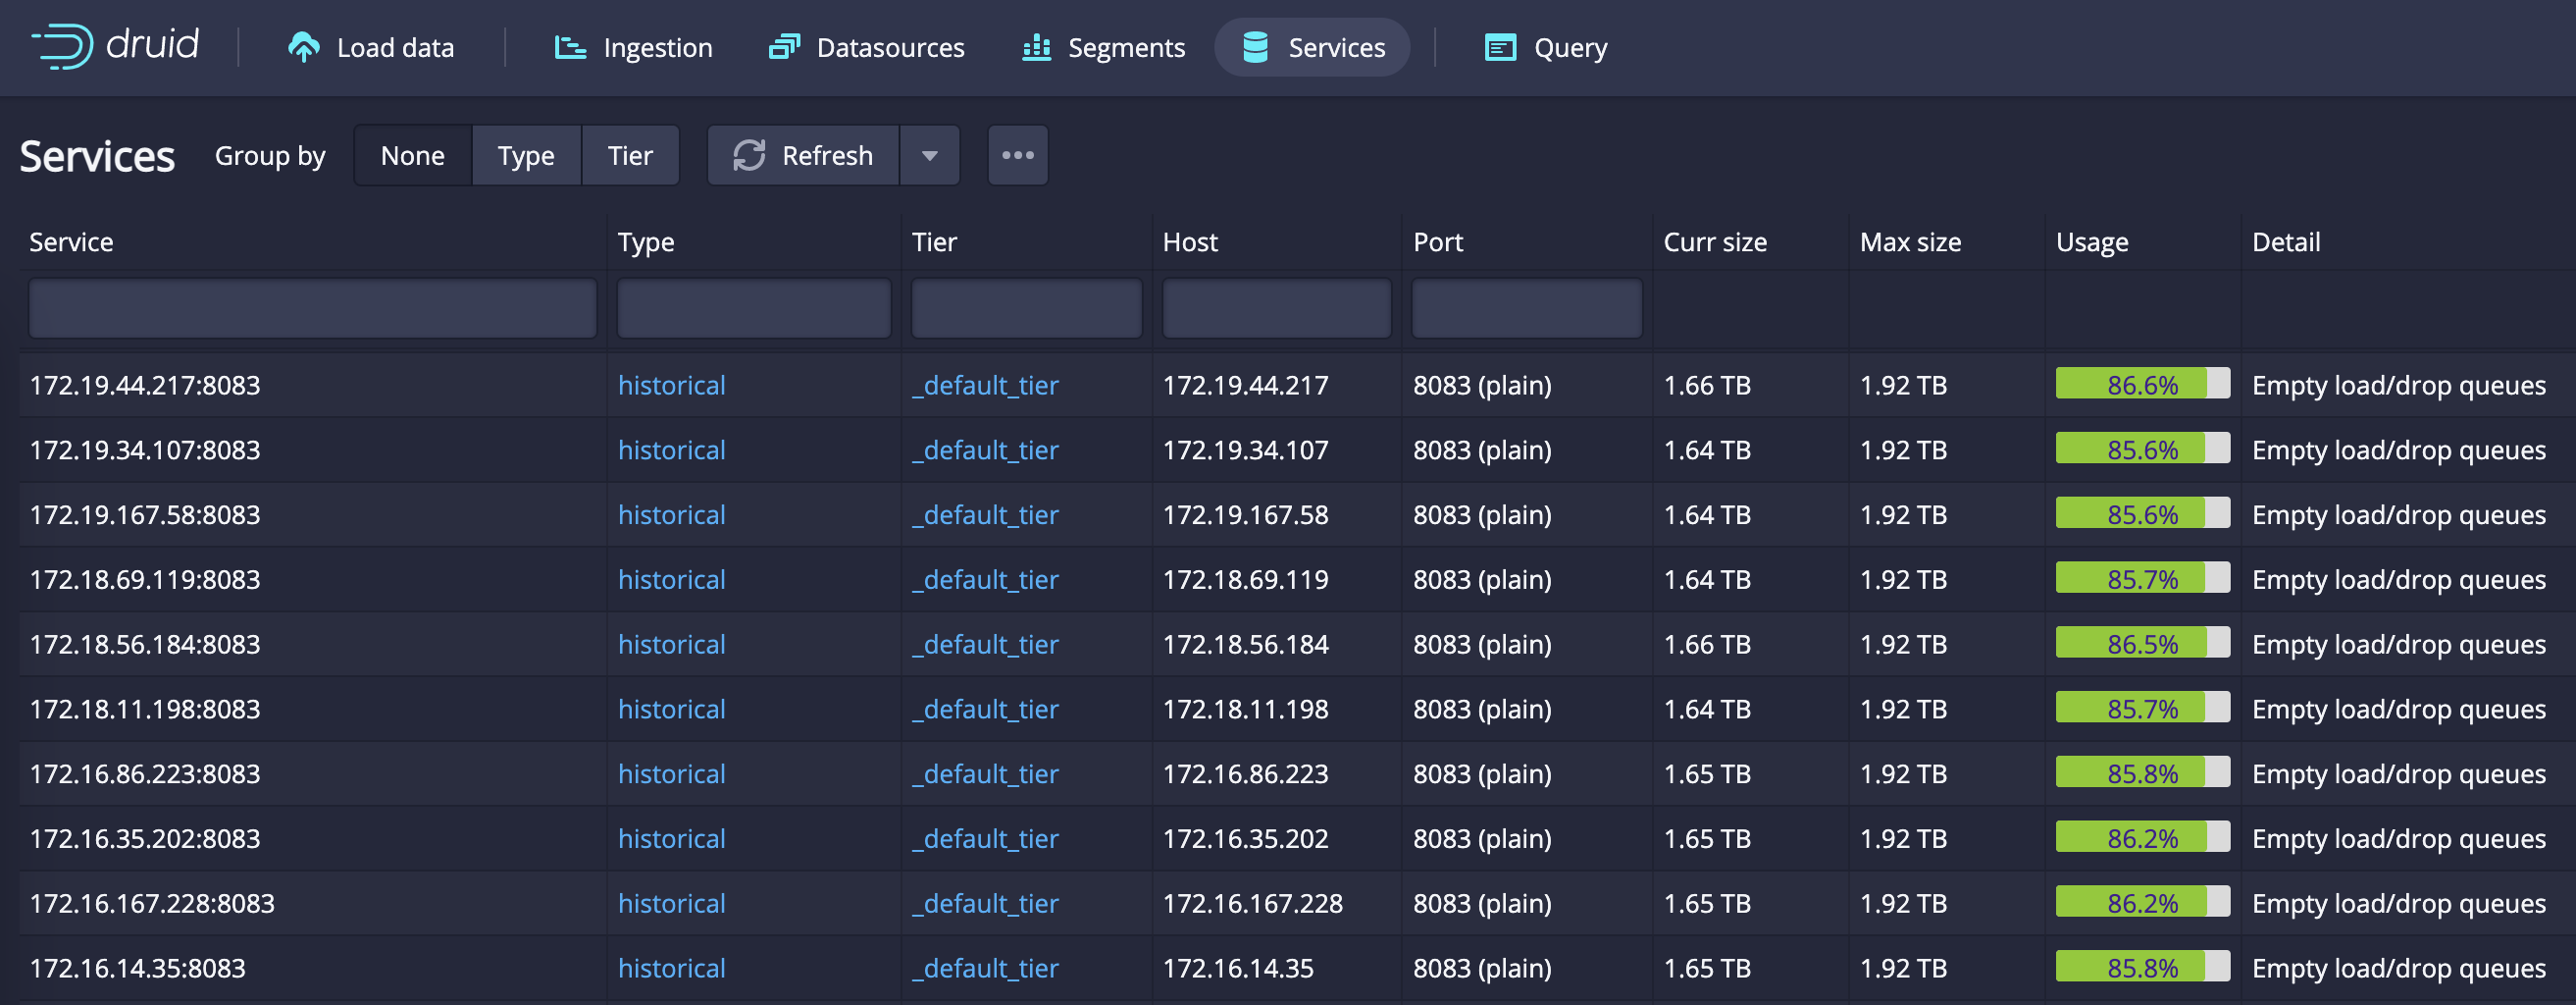The height and width of the screenshot is (1005, 2576).
Task: Select the Services tab
Action: tap(1312, 47)
